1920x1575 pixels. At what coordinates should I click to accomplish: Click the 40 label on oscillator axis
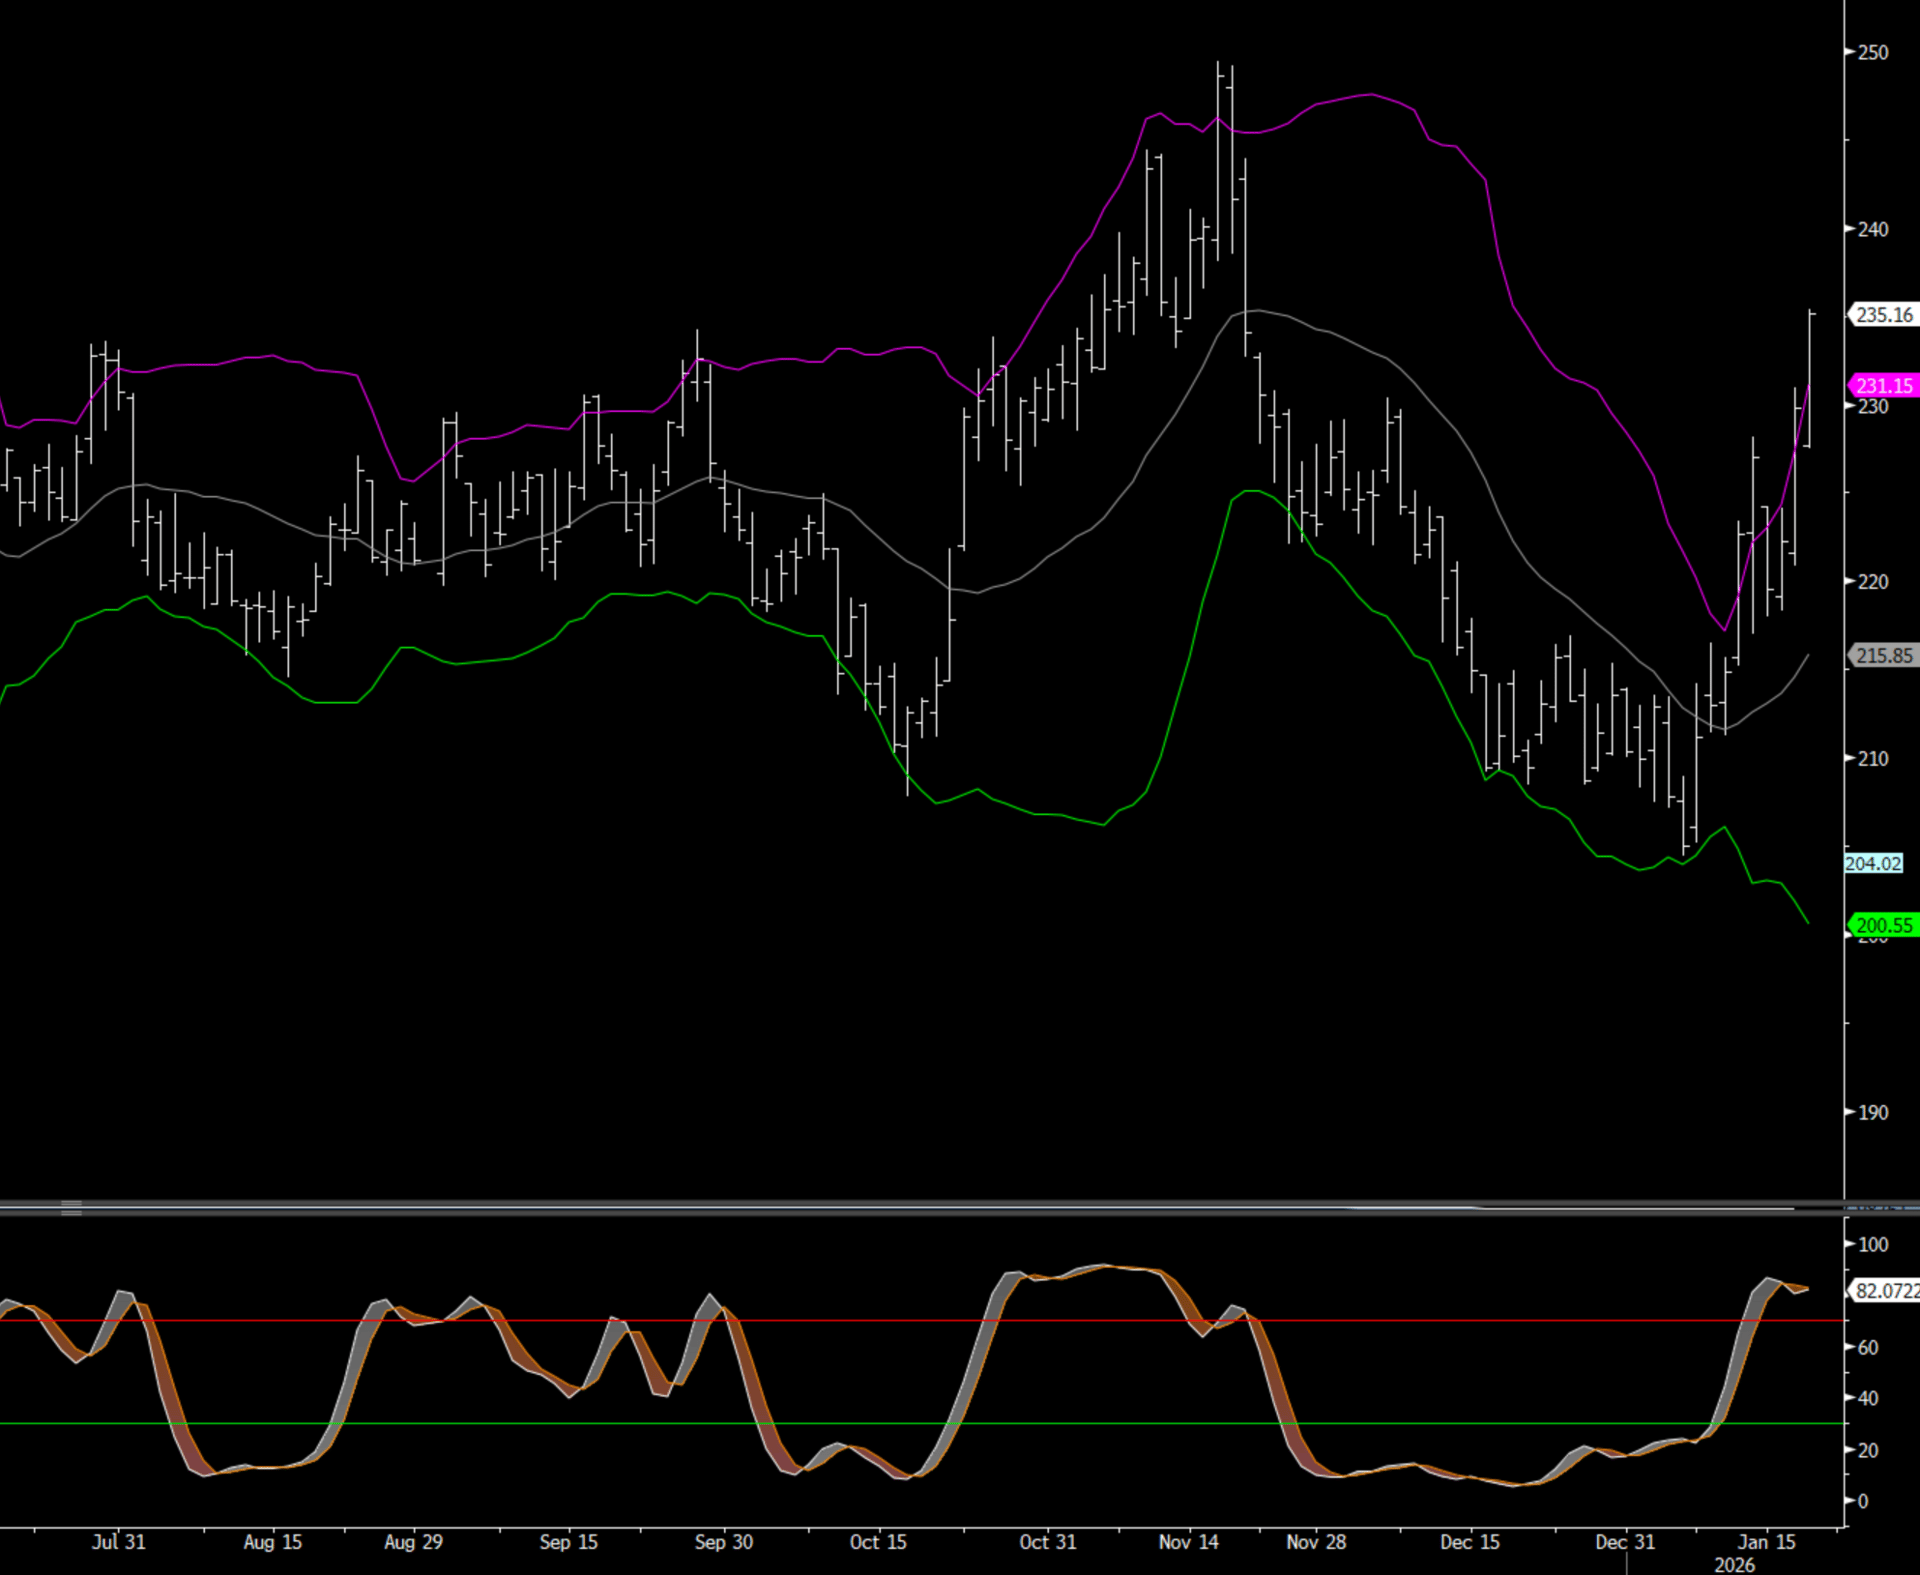pyautogui.click(x=1868, y=1398)
